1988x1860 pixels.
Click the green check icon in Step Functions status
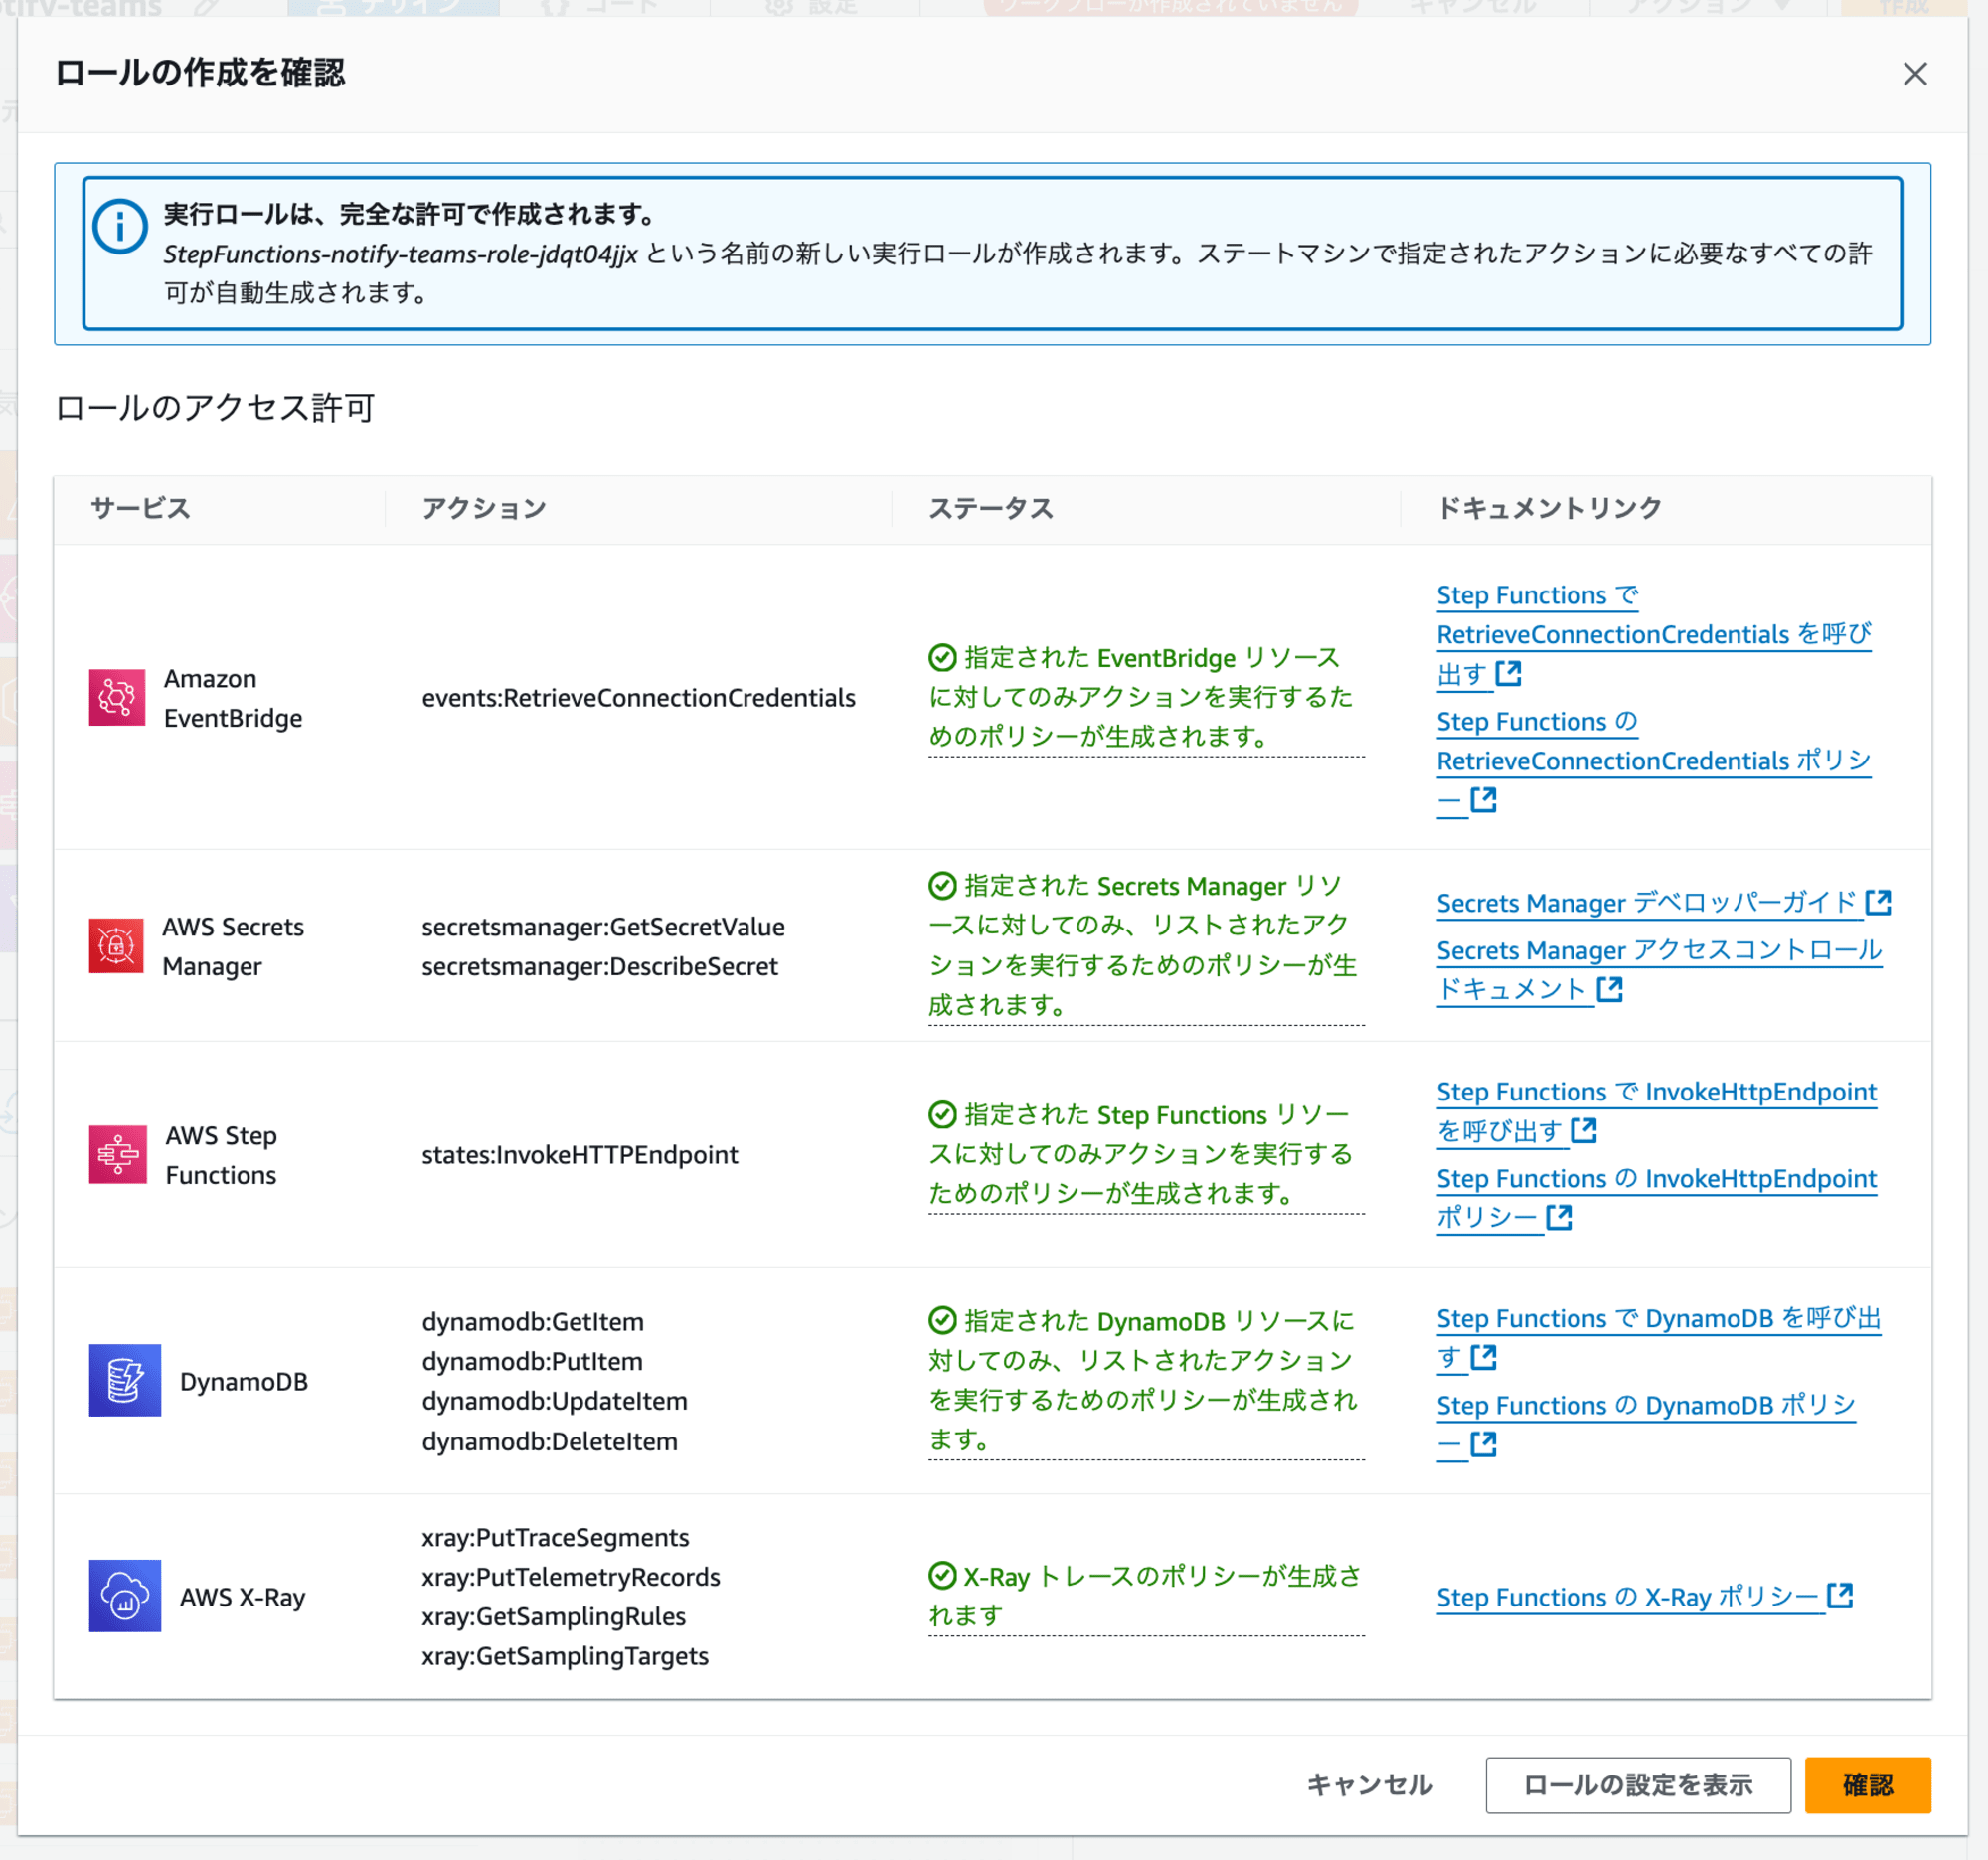(942, 1114)
